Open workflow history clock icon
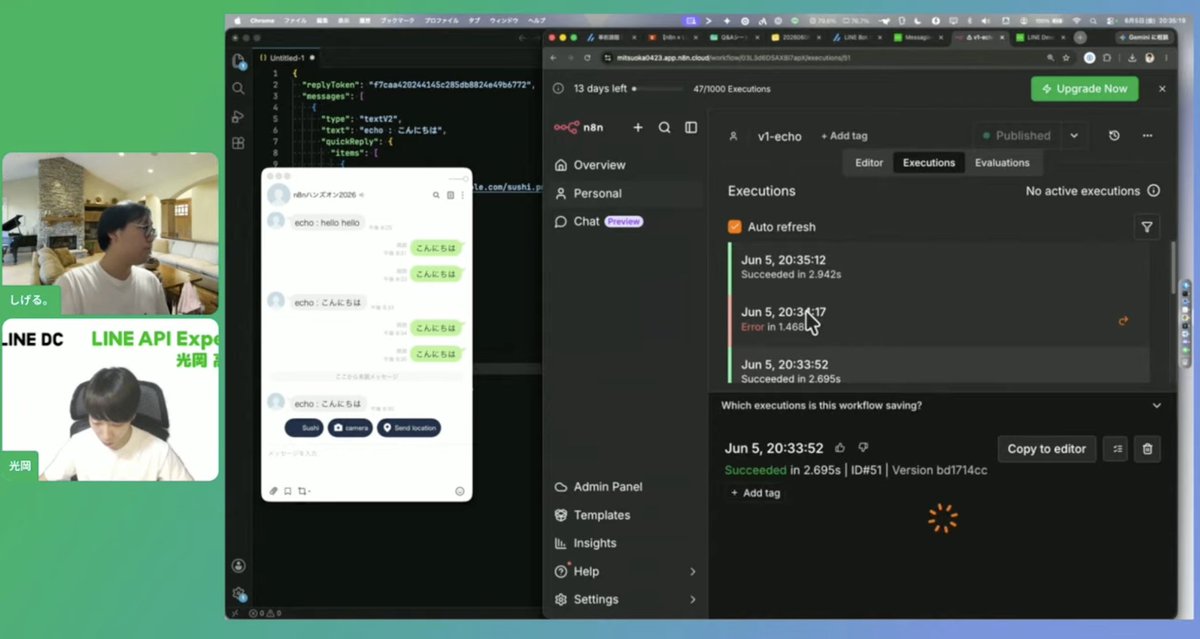1200x639 pixels. click(x=1115, y=135)
